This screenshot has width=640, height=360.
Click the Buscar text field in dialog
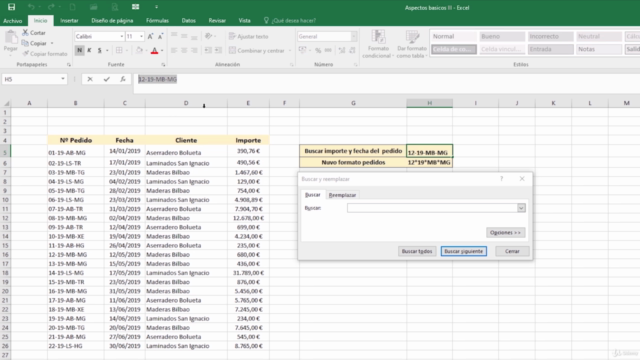click(x=433, y=208)
